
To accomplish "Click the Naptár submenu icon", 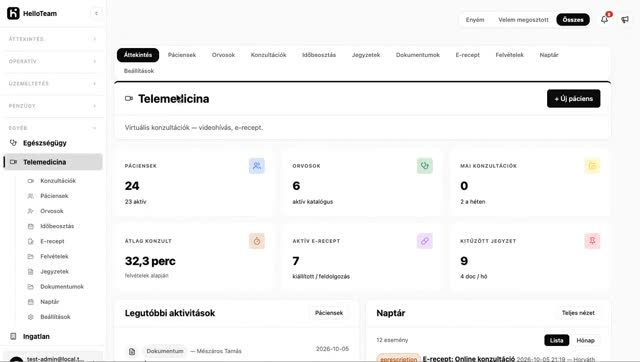I will pos(31,302).
